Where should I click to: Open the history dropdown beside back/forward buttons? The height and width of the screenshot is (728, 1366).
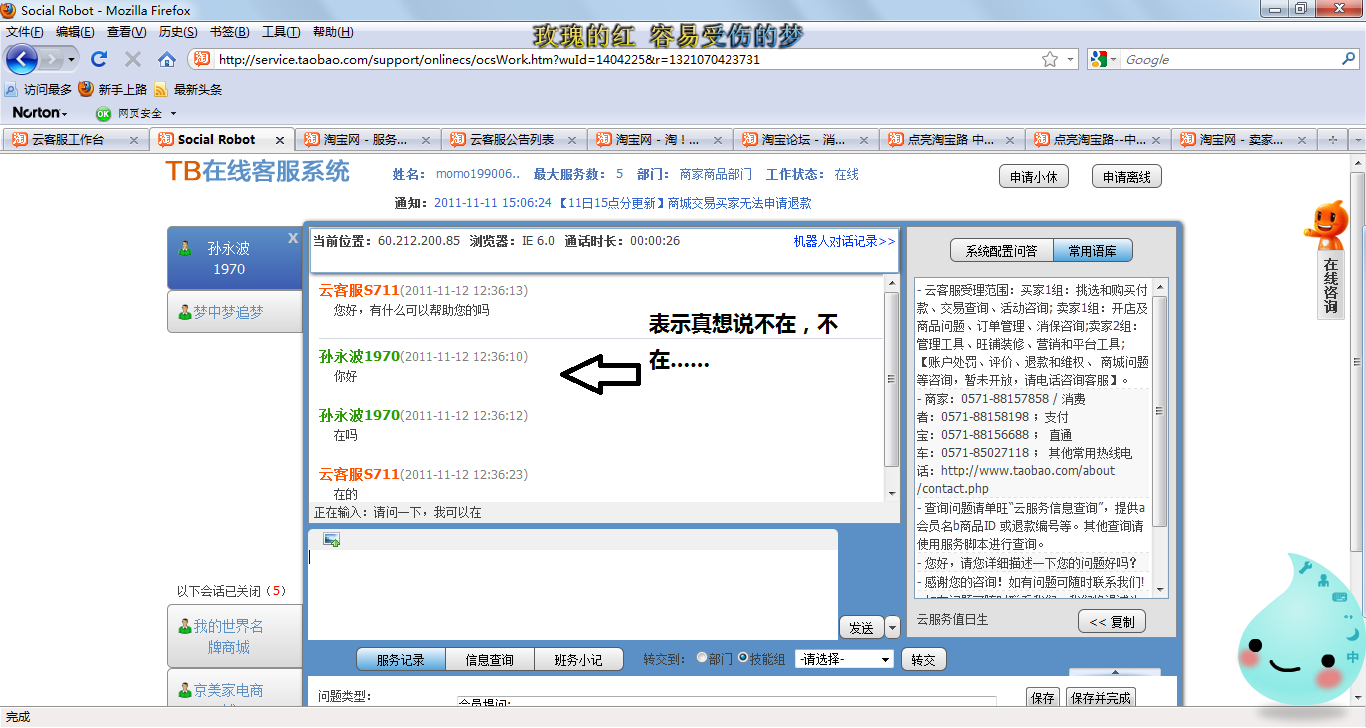(72, 60)
